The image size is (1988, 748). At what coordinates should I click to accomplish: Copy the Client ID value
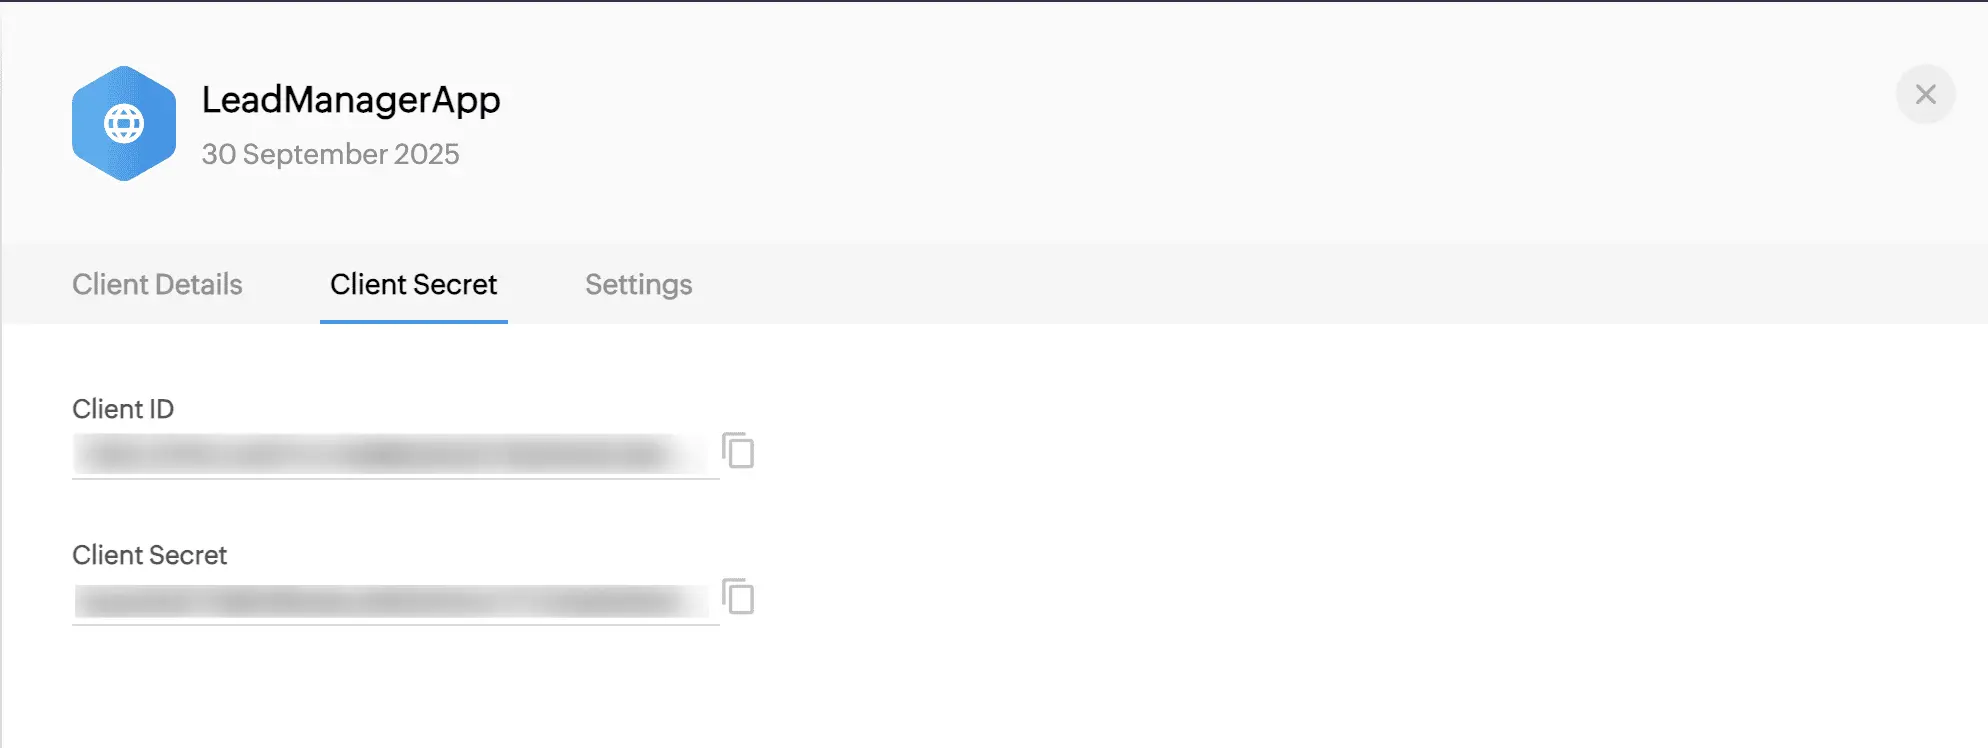738,451
